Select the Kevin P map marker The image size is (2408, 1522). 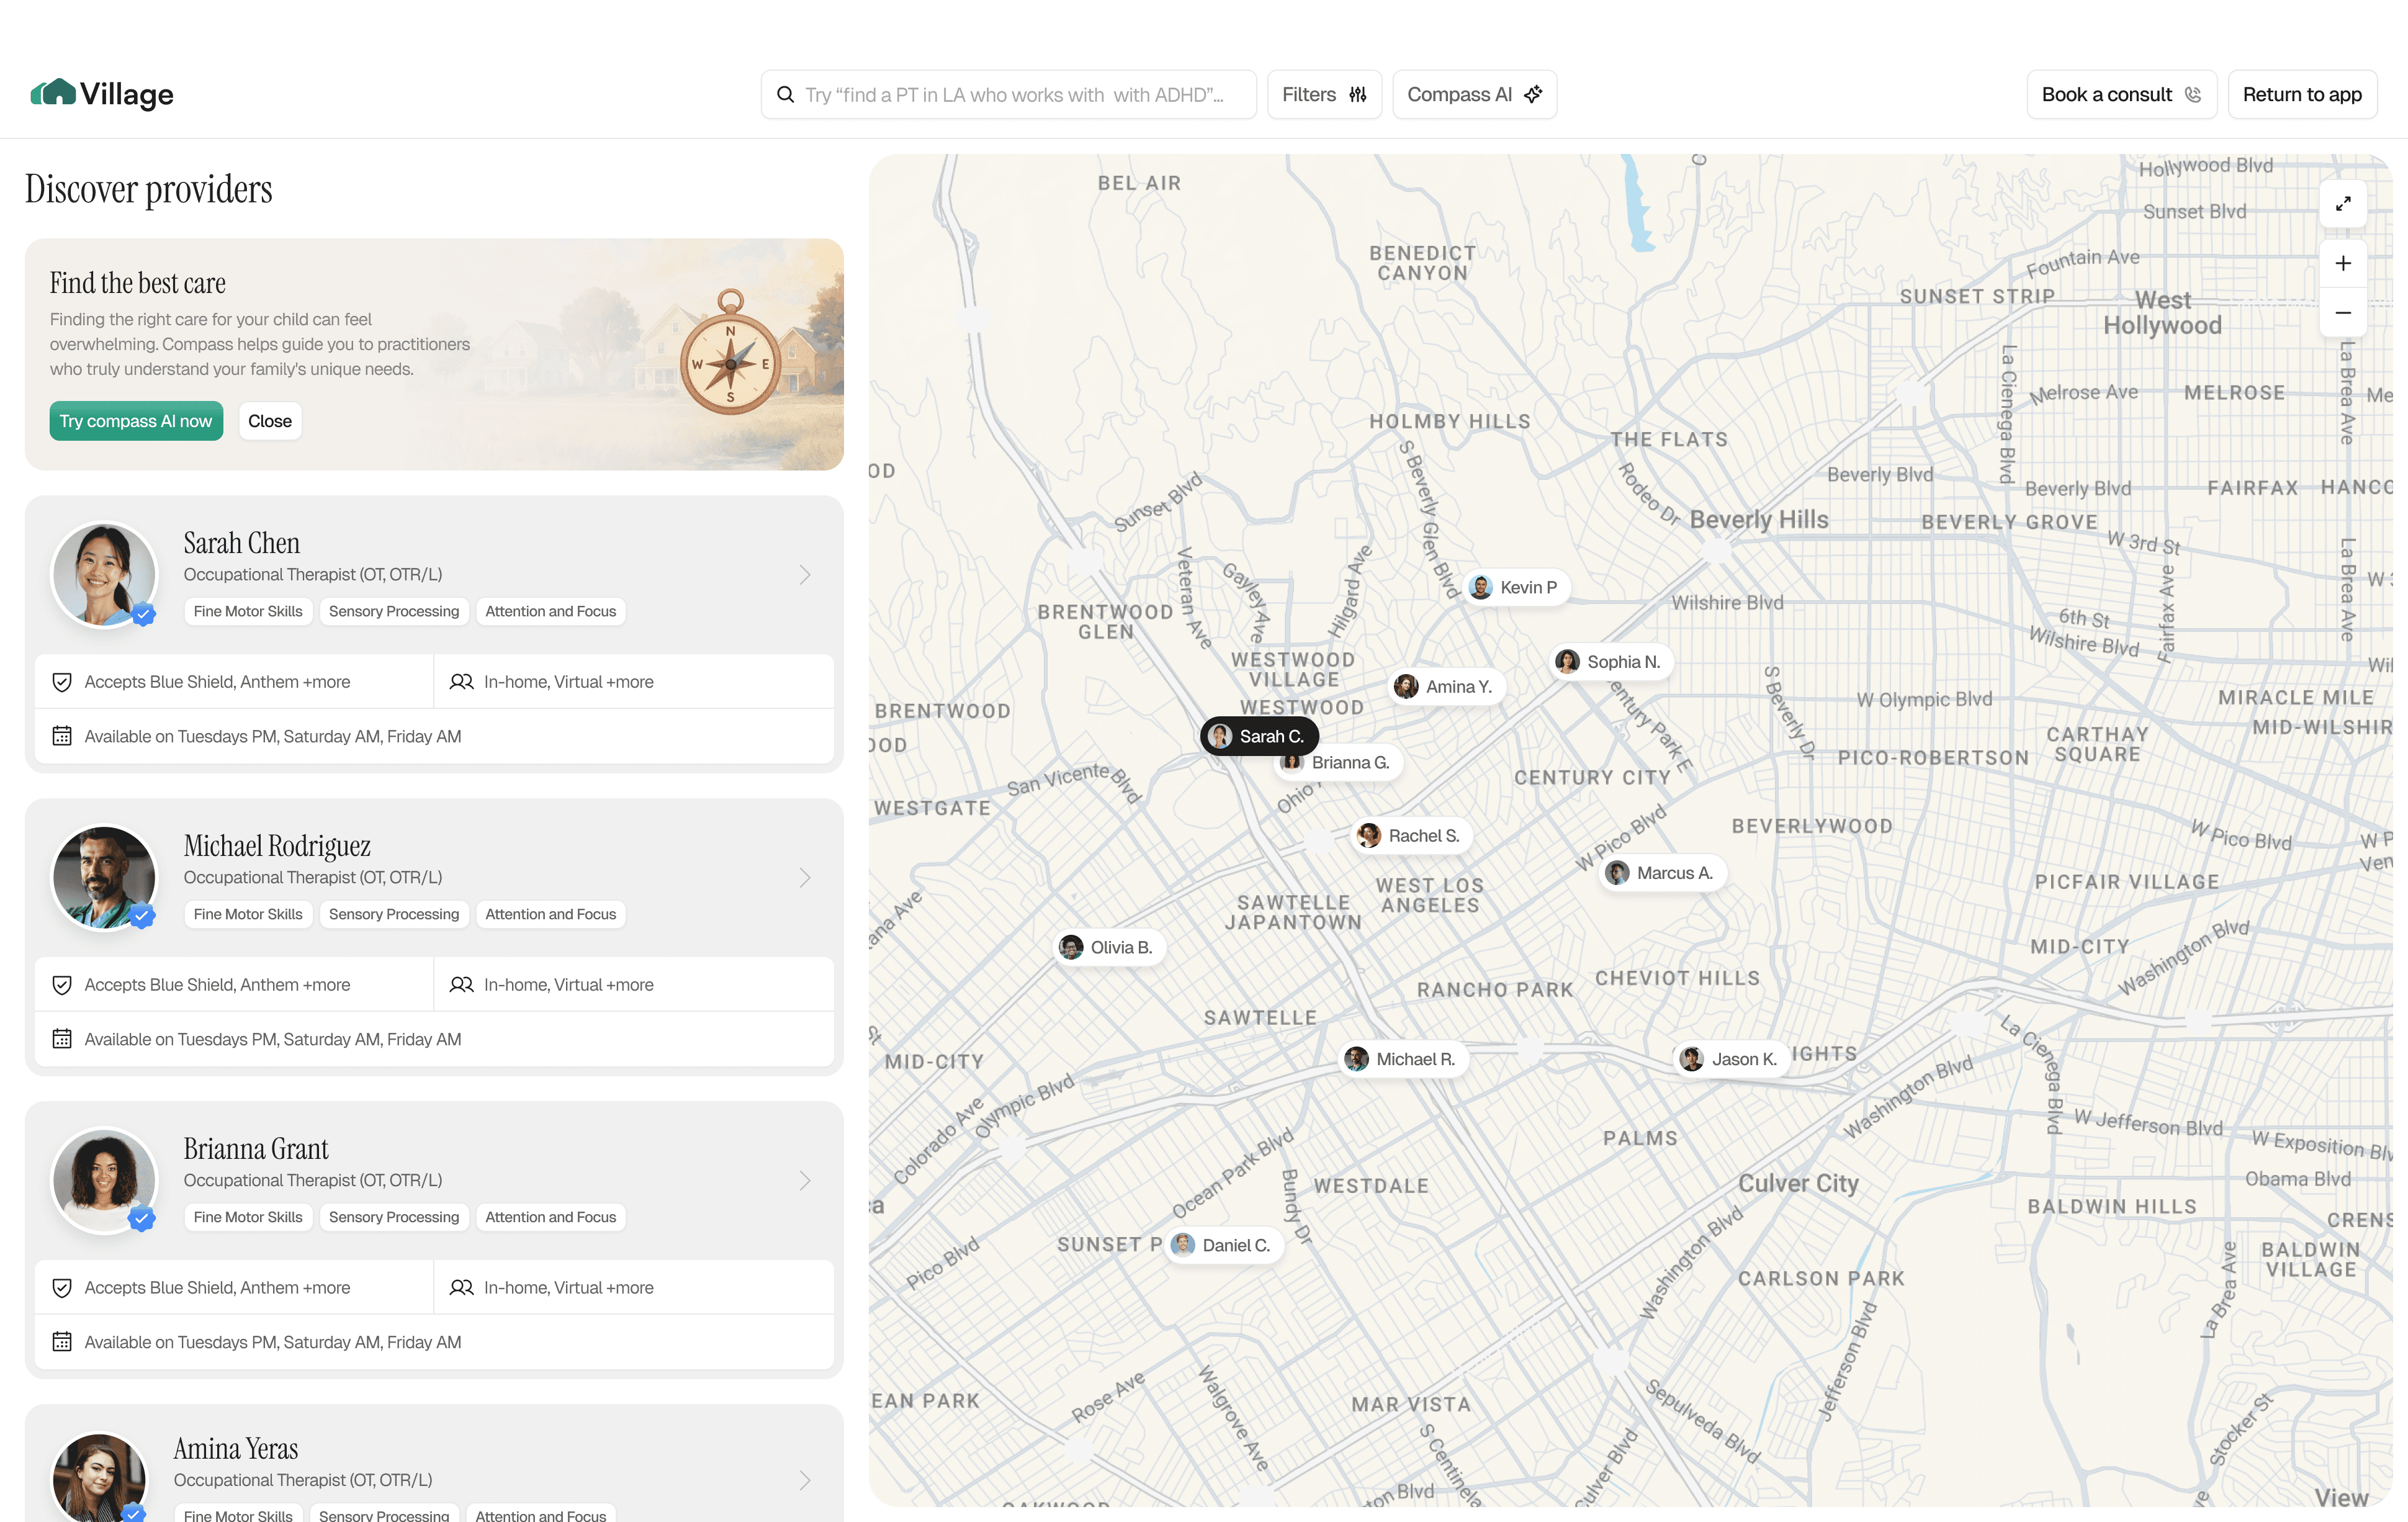(1516, 587)
